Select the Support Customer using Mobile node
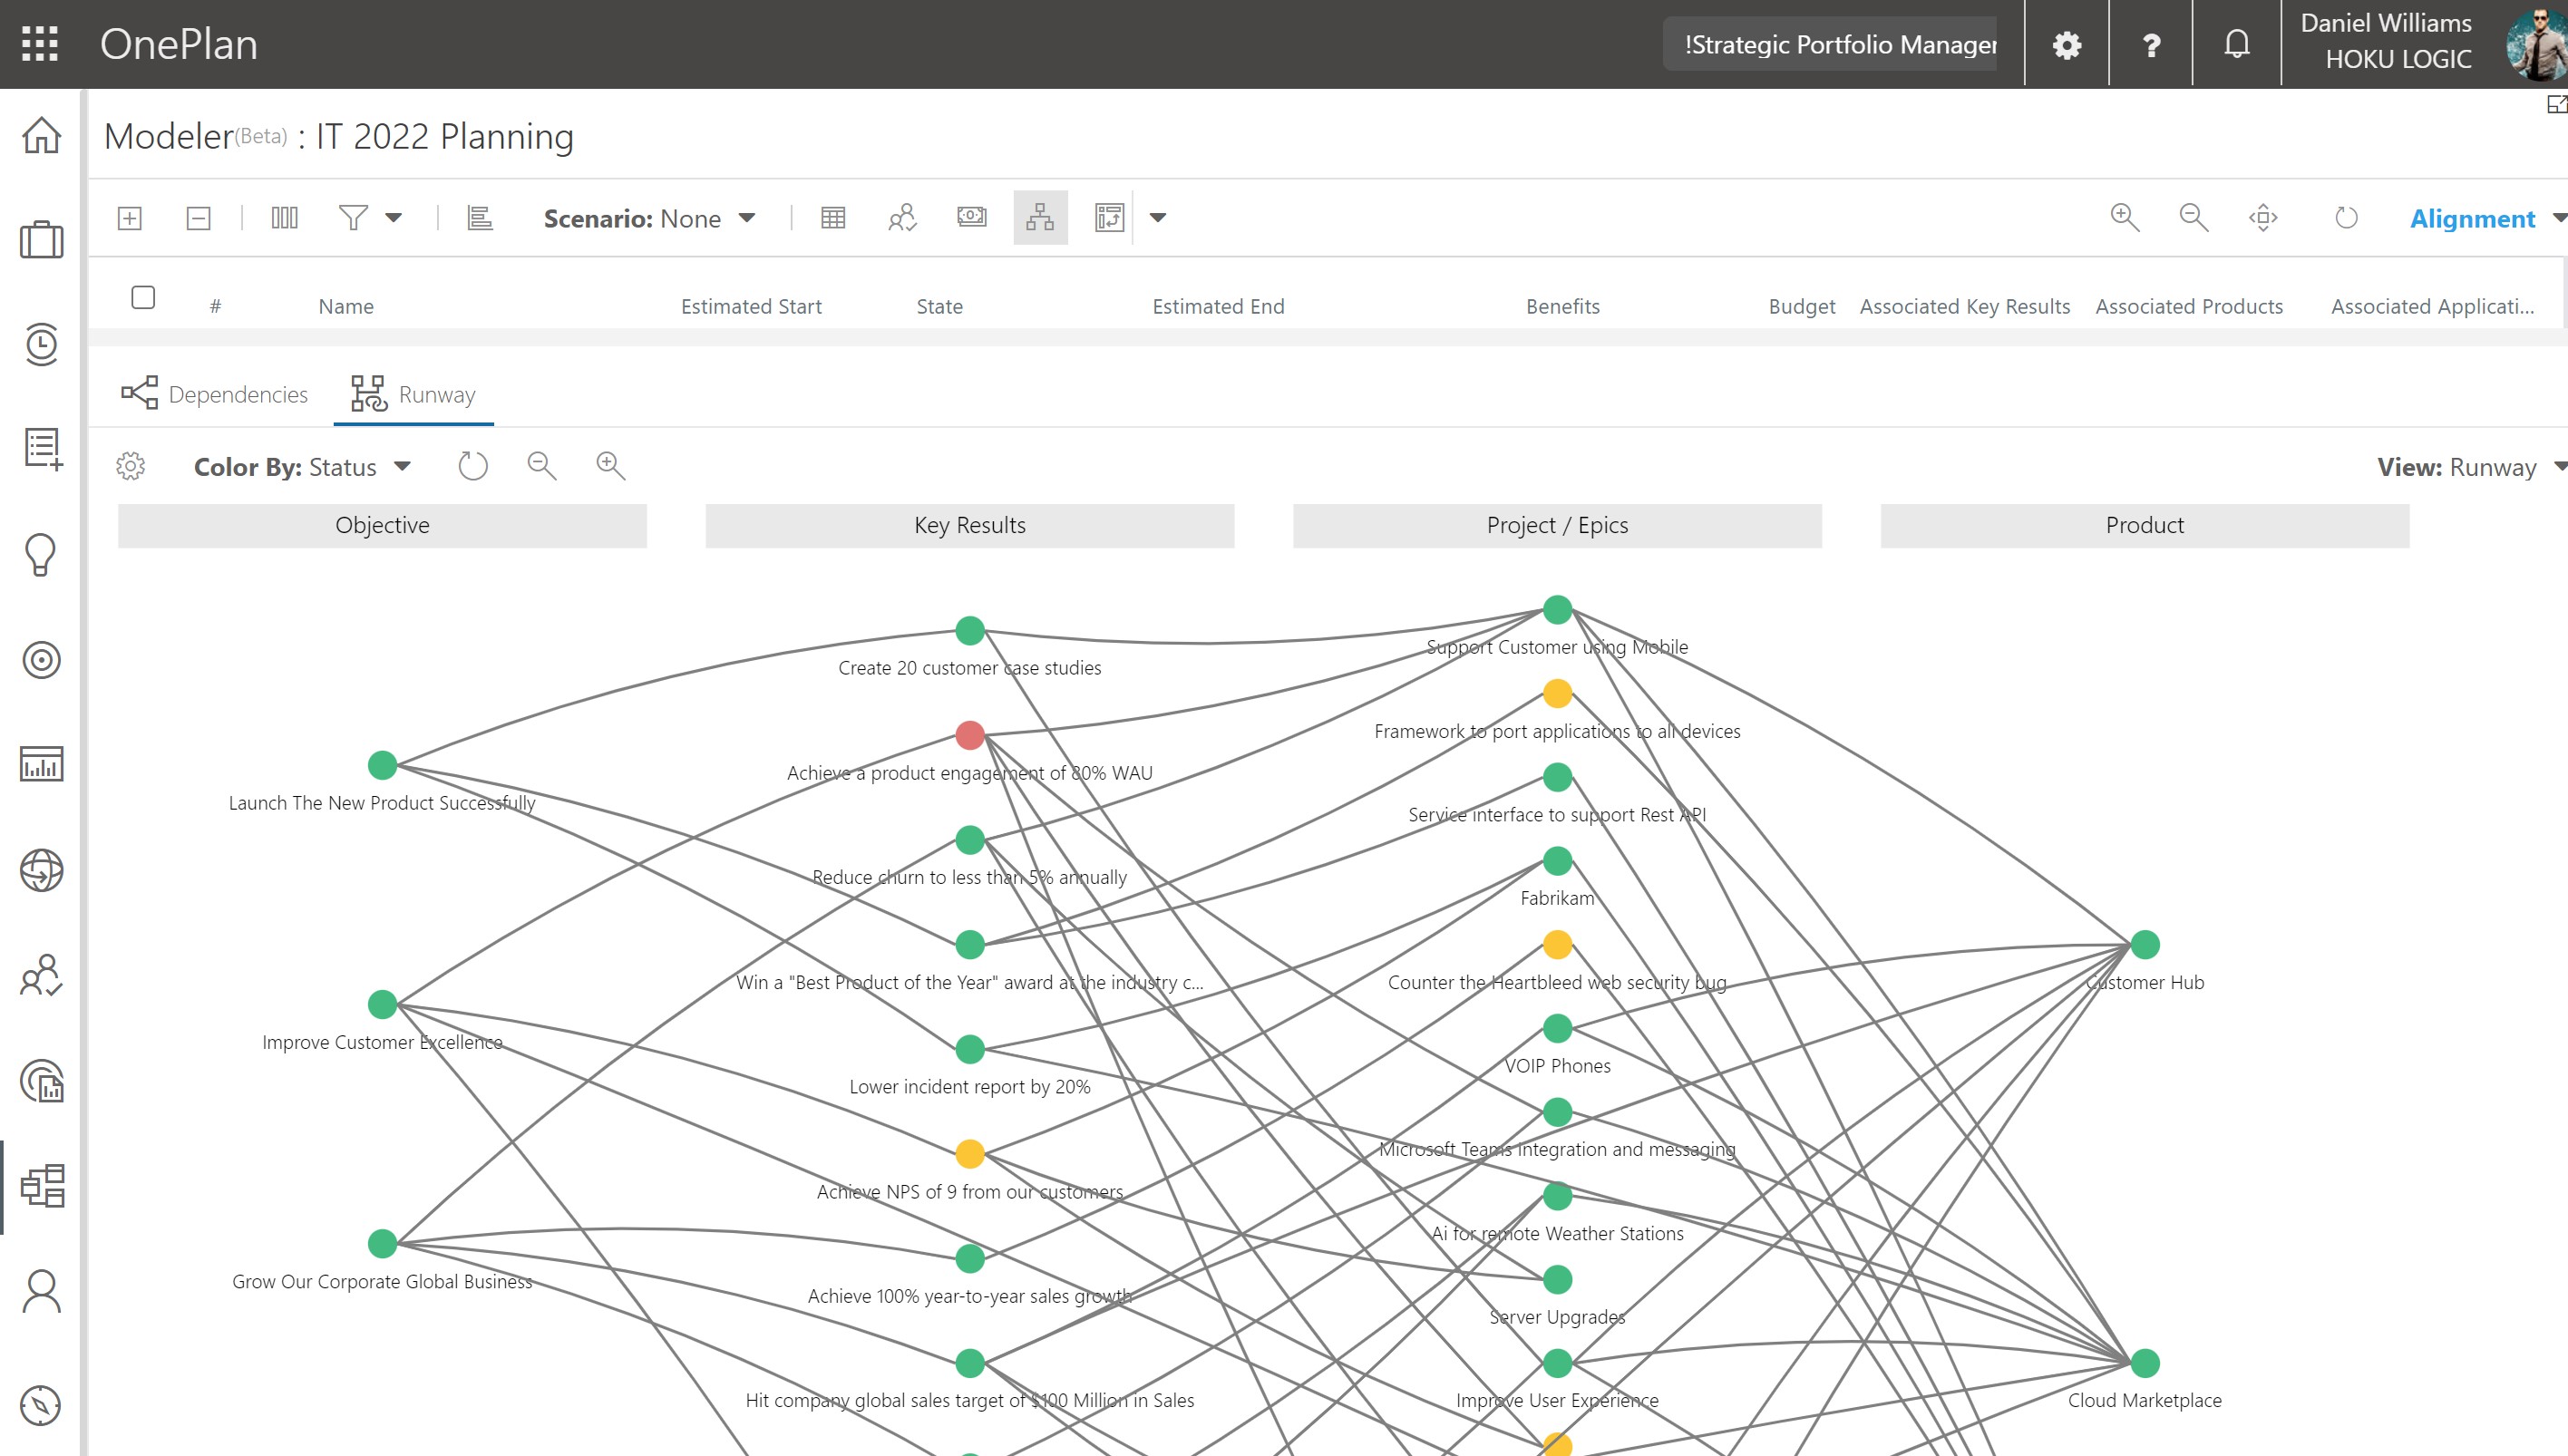This screenshot has height=1456, width=2568. pos(1558,609)
